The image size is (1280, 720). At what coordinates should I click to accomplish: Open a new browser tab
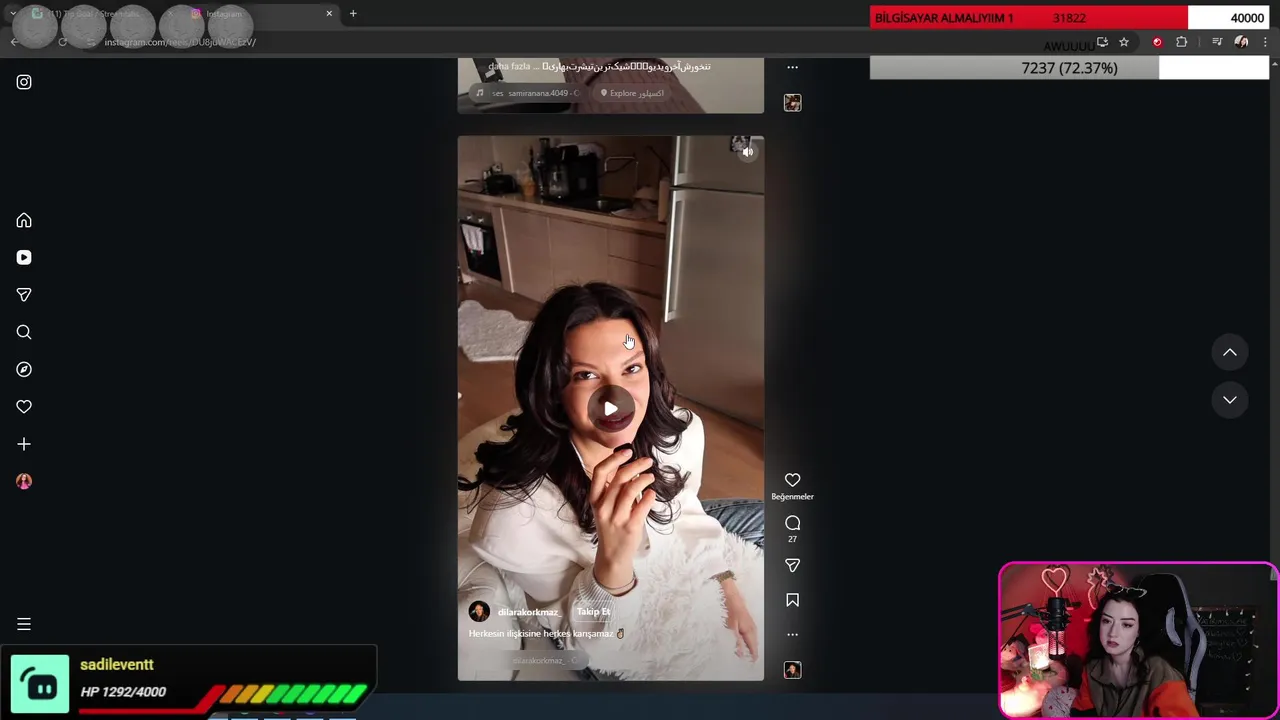click(x=353, y=14)
